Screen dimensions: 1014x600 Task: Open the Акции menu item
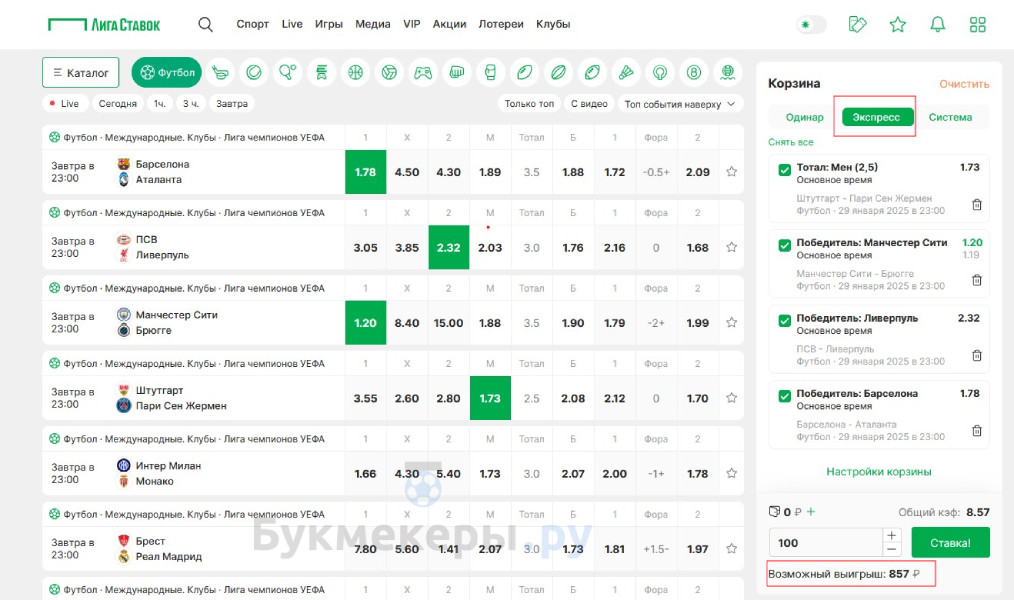[449, 24]
